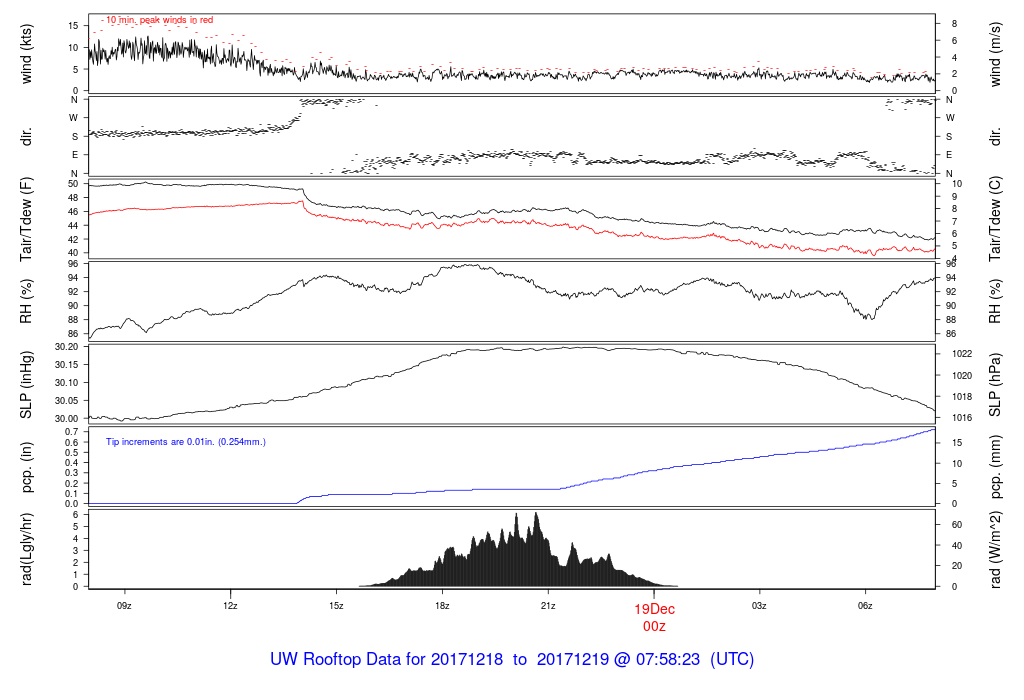Click the right 'RH (%)' axis label
The width and height of the screenshot is (1024, 700).
pyautogui.click(x=995, y=301)
